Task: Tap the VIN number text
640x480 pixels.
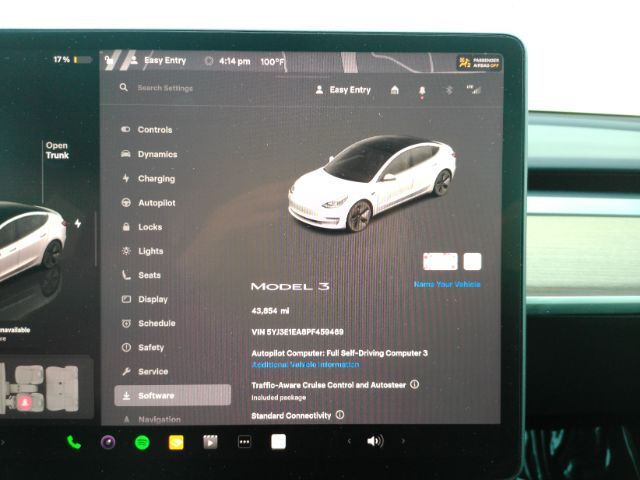Action: (297, 332)
